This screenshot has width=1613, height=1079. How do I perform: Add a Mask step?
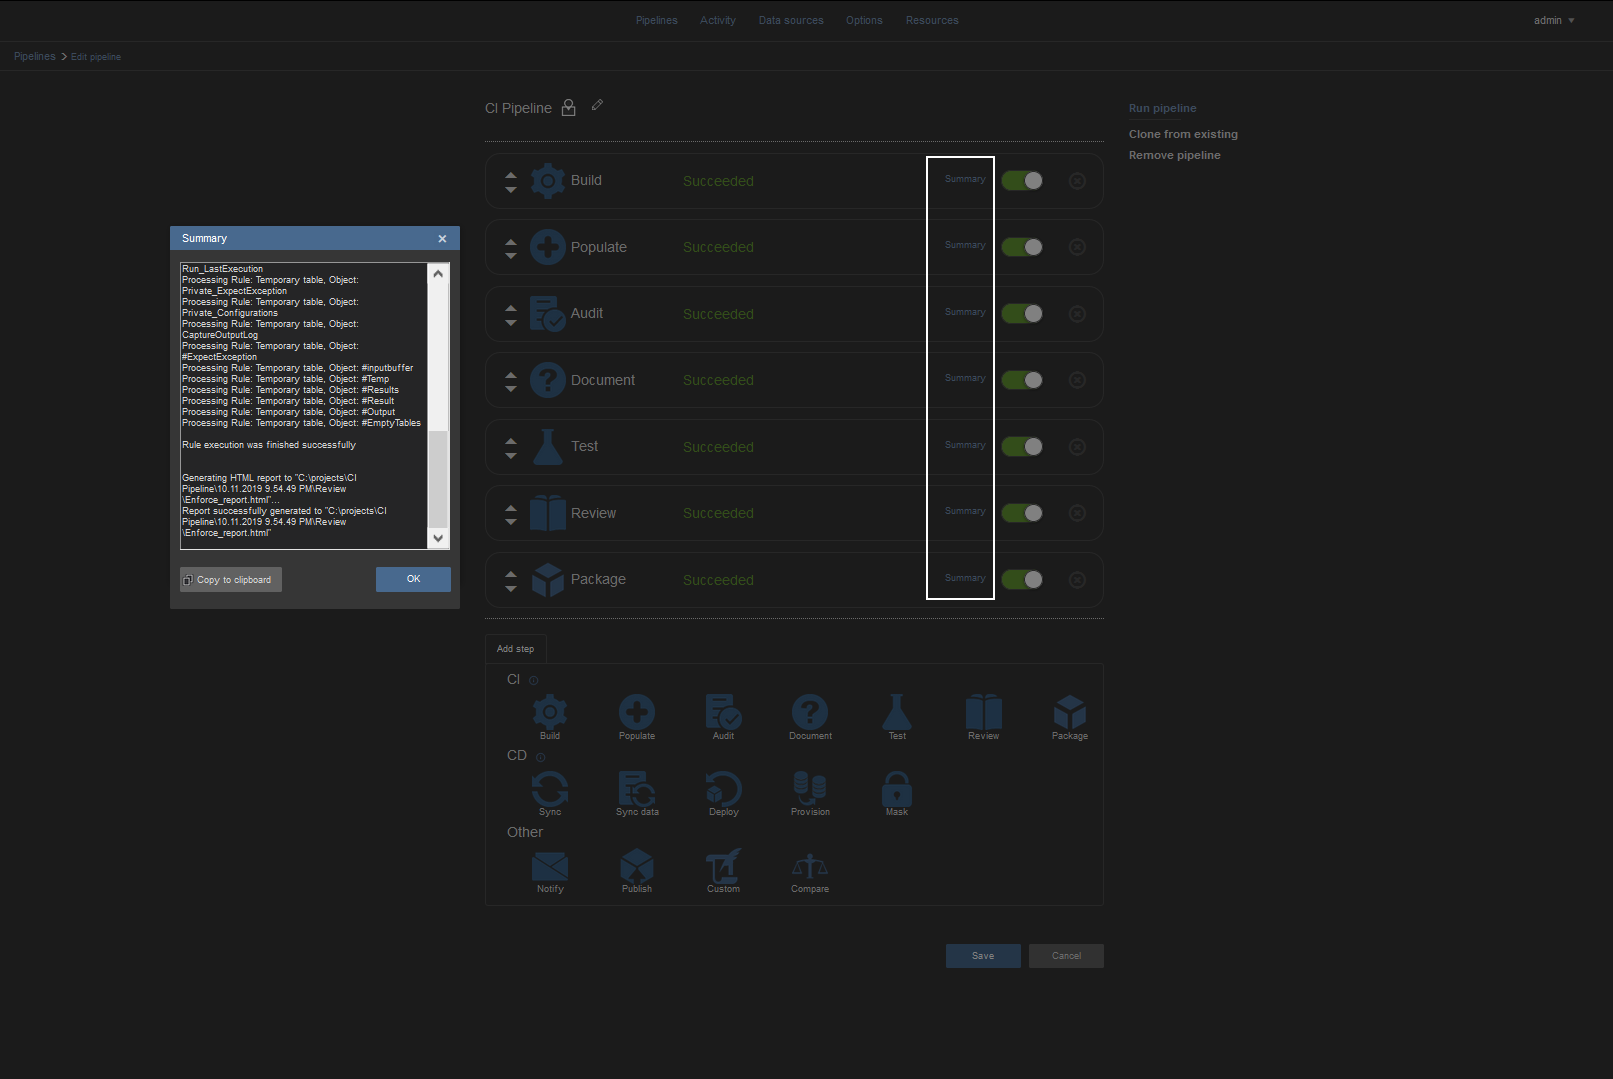(897, 788)
